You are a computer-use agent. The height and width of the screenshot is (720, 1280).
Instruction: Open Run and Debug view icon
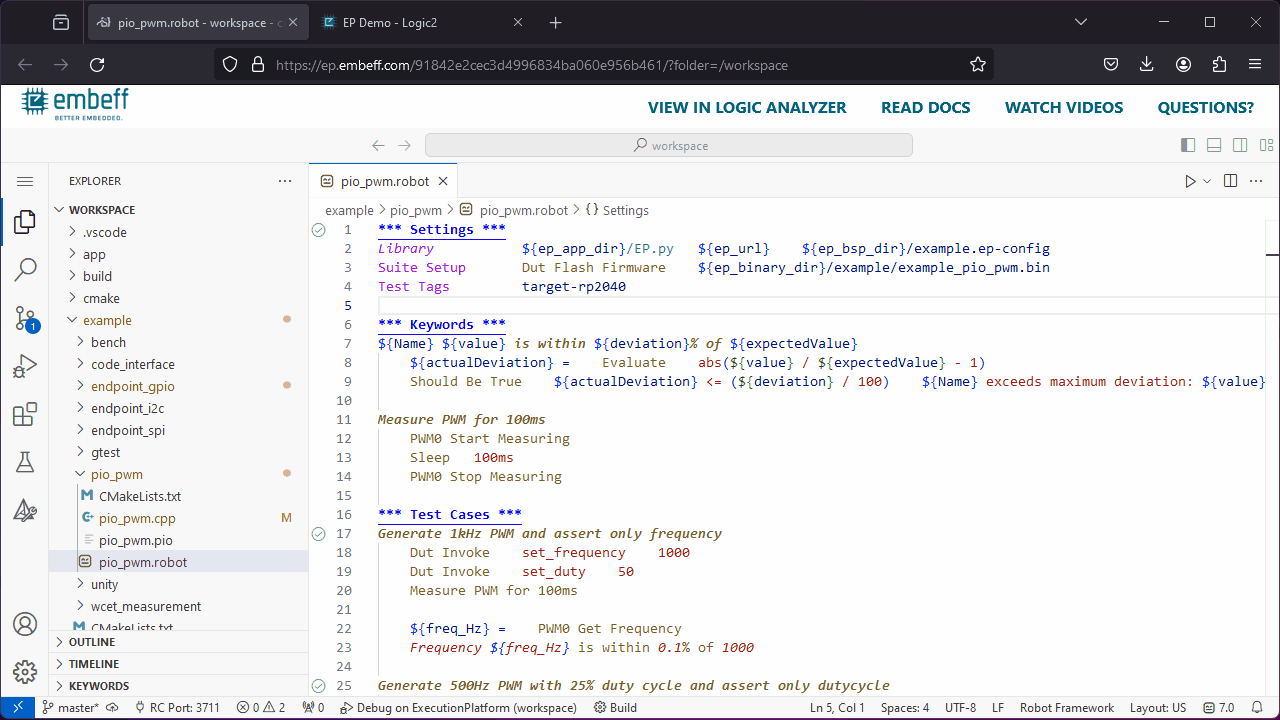(x=25, y=366)
